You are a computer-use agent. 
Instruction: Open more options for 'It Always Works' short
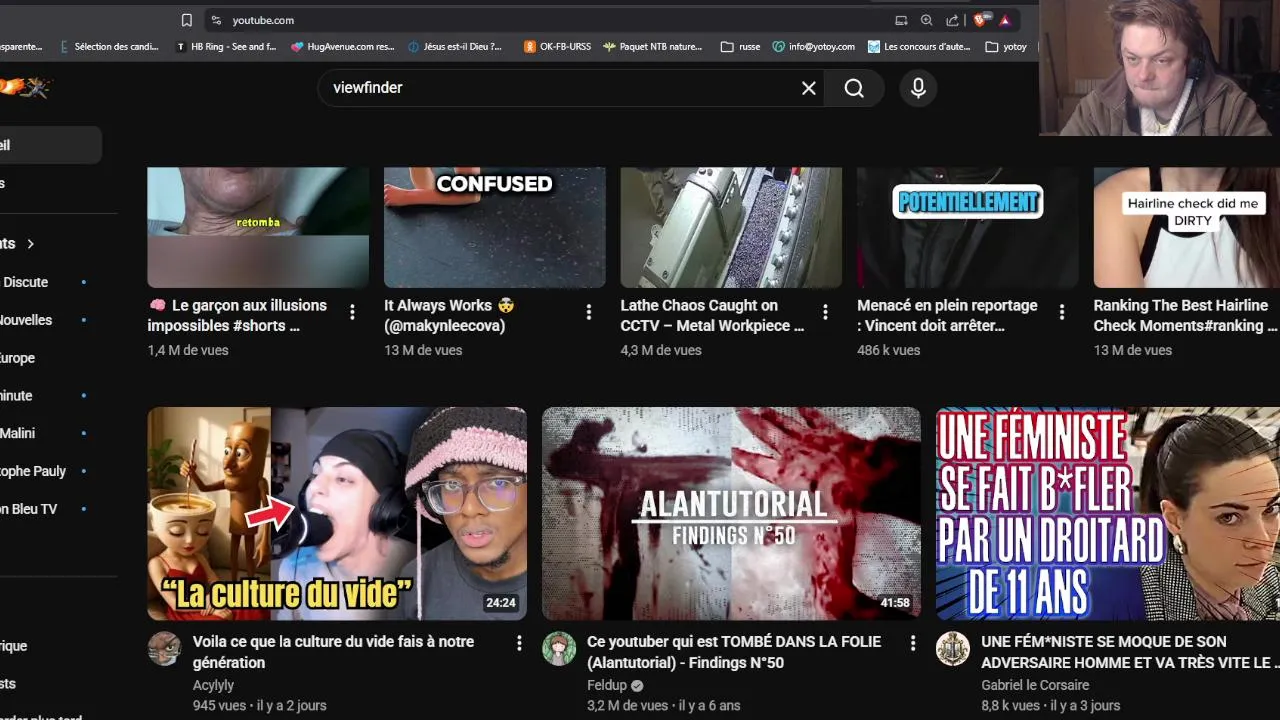tap(588, 313)
